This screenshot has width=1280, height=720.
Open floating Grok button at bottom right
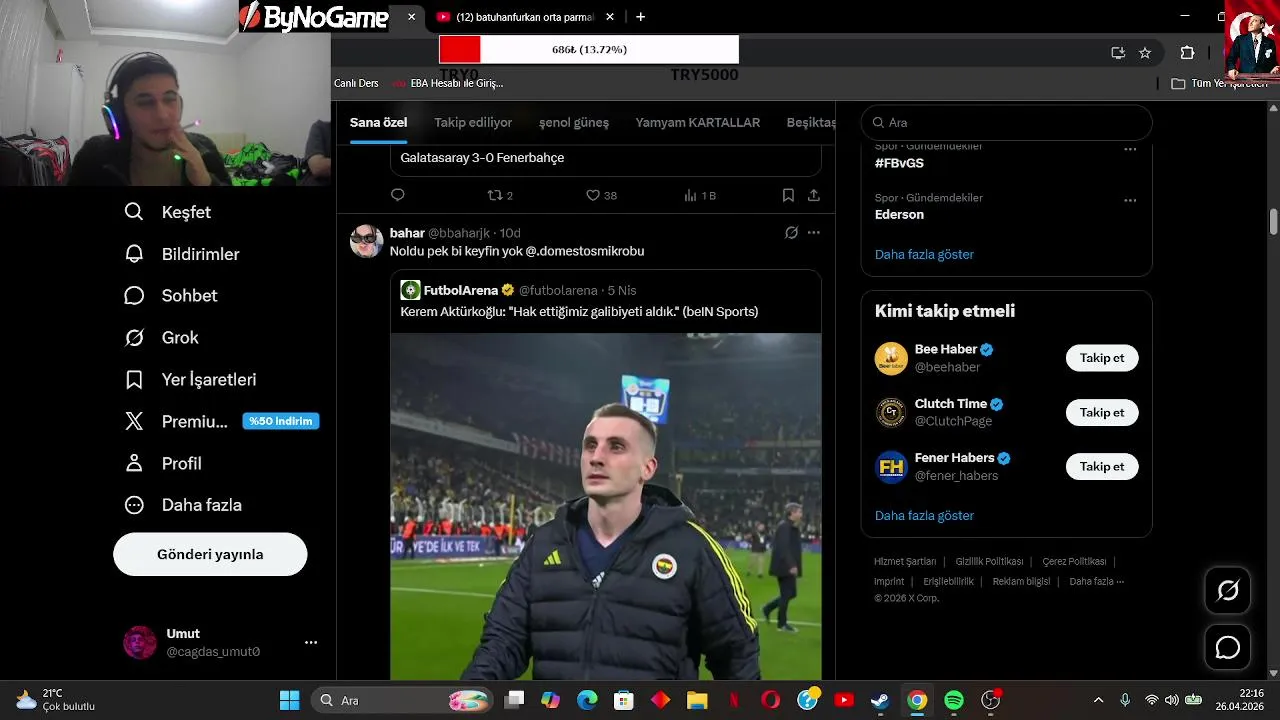click(1228, 591)
